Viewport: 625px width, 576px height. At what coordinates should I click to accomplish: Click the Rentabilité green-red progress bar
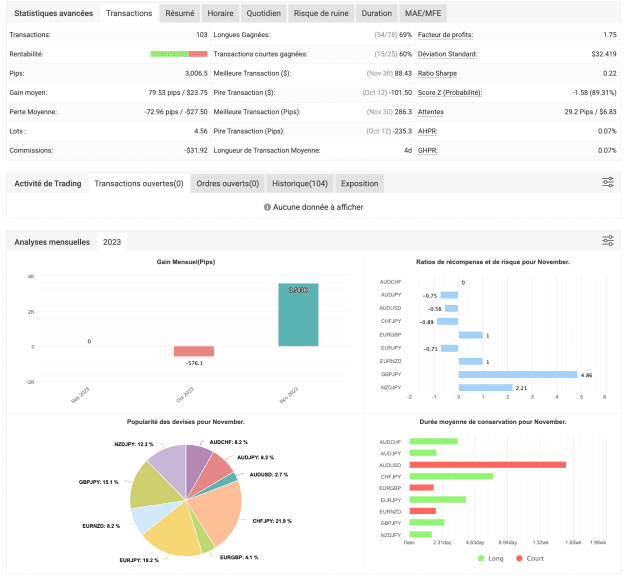pyautogui.click(x=179, y=54)
